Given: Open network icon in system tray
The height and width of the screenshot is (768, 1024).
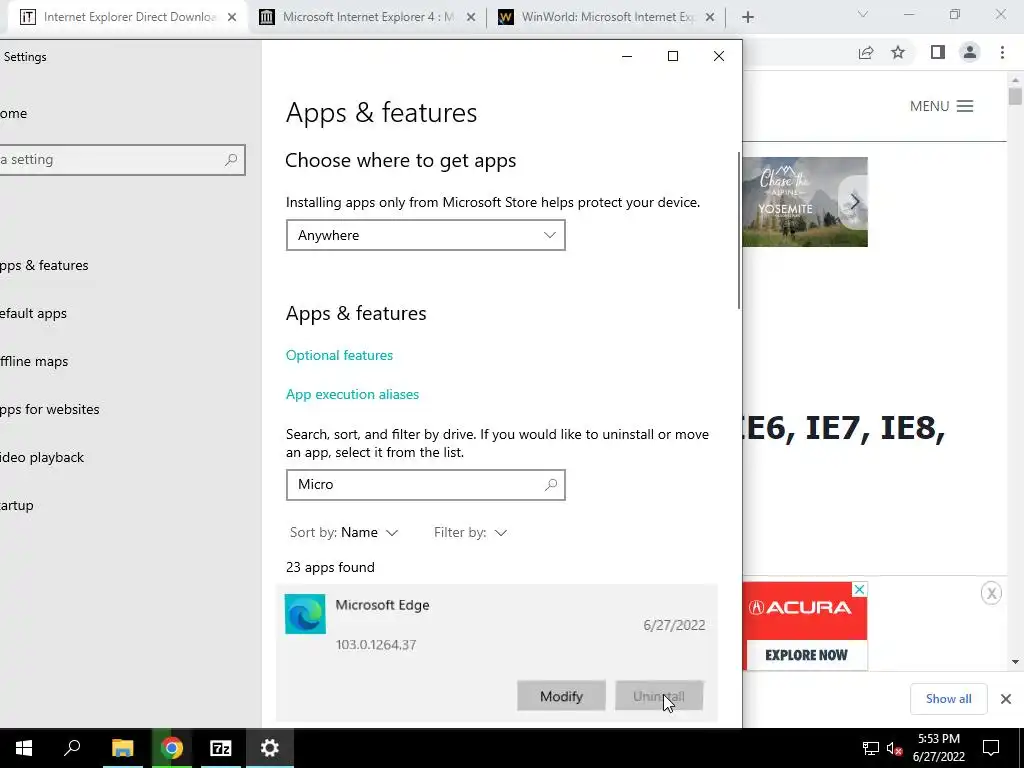Looking at the screenshot, I should [871, 748].
